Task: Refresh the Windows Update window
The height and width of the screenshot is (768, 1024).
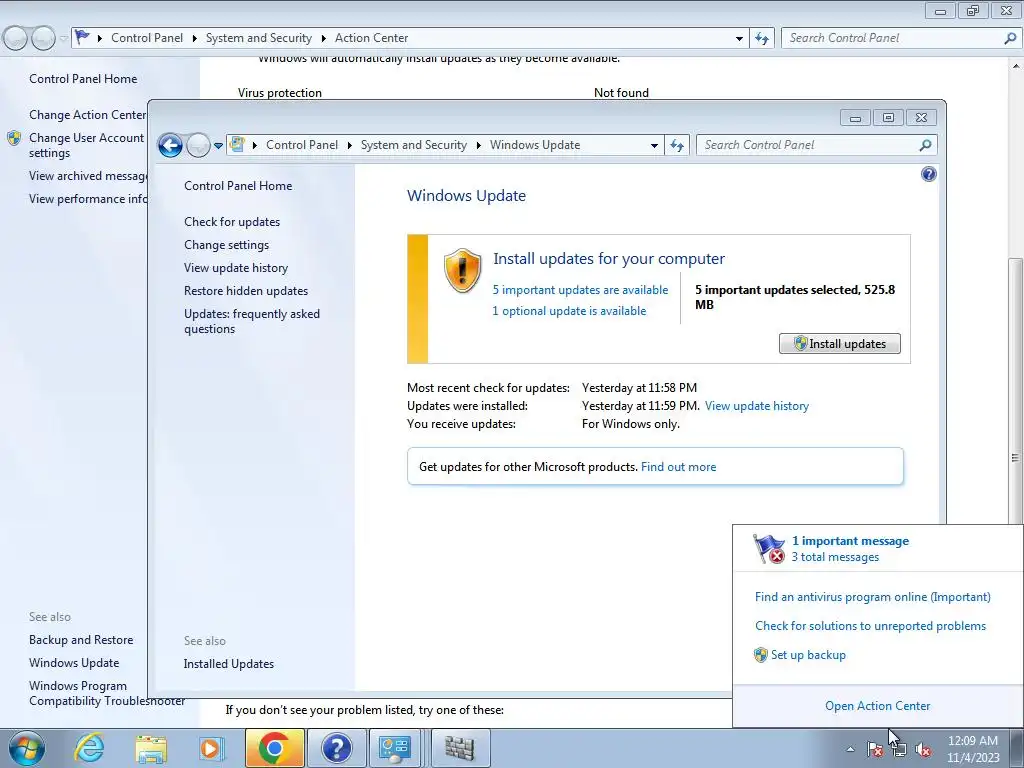Action: point(677,145)
